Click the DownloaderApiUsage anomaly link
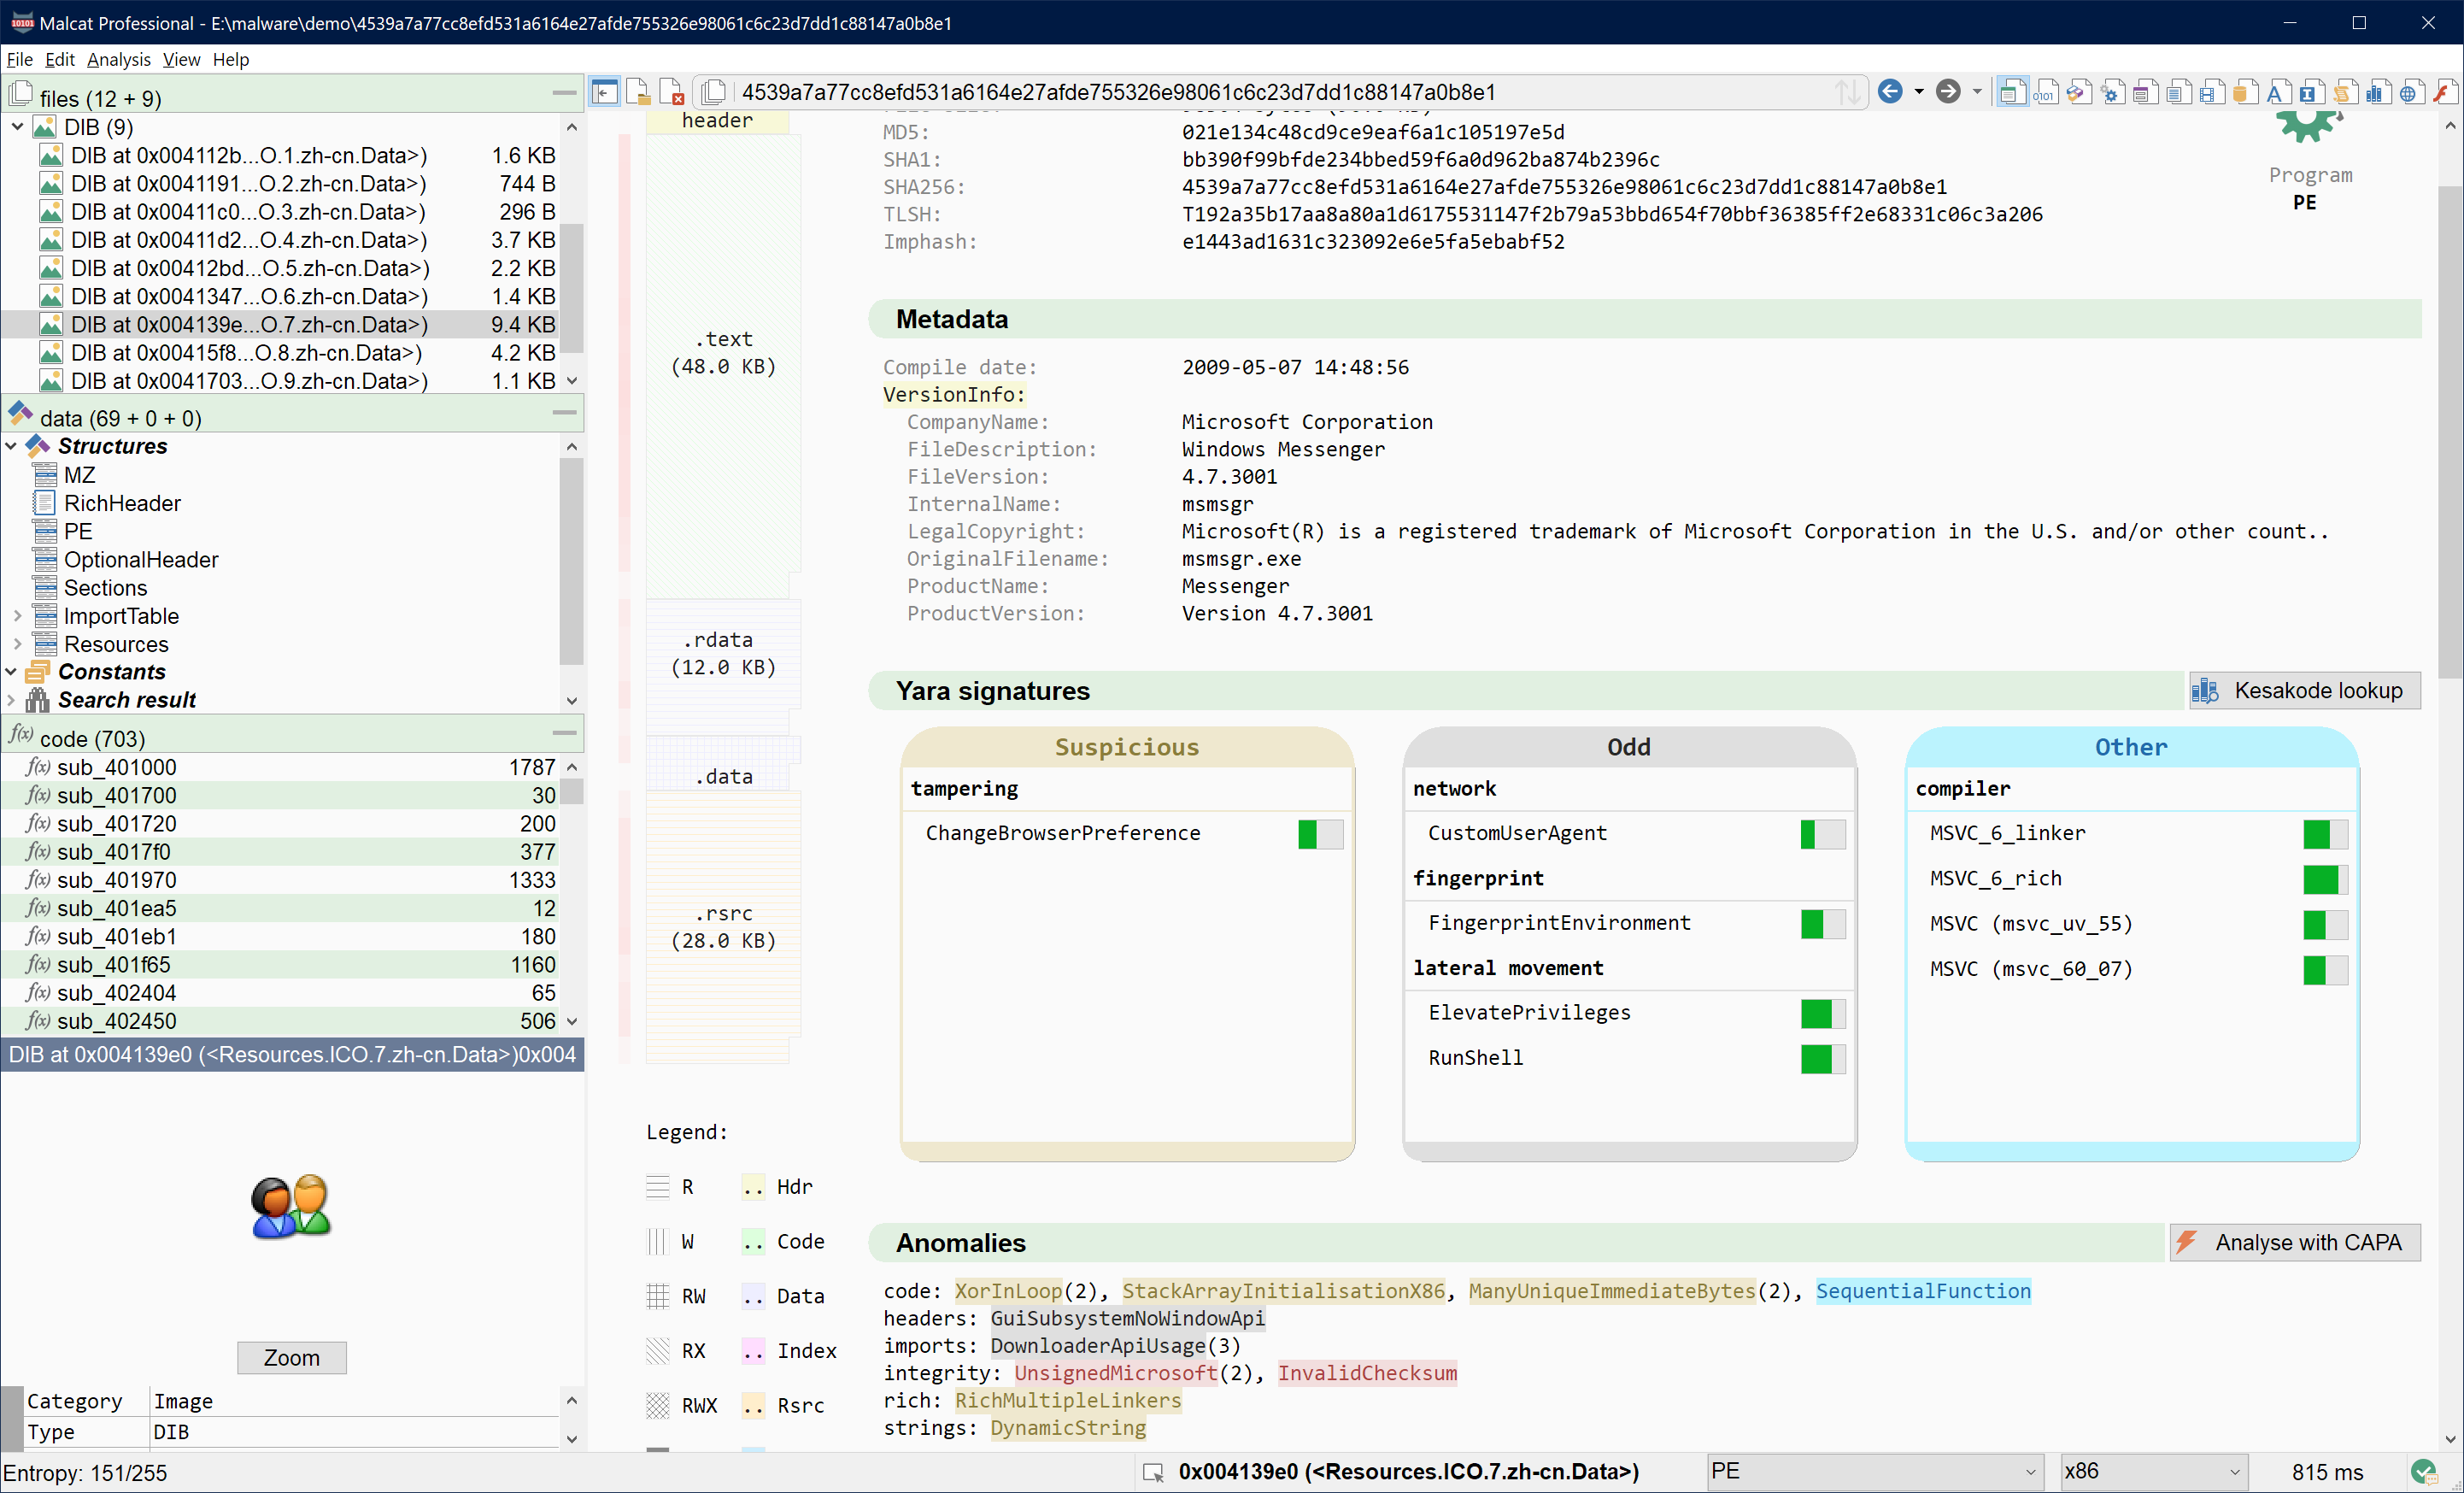Viewport: 2464px width, 1493px height. tap(1098, 1346)
